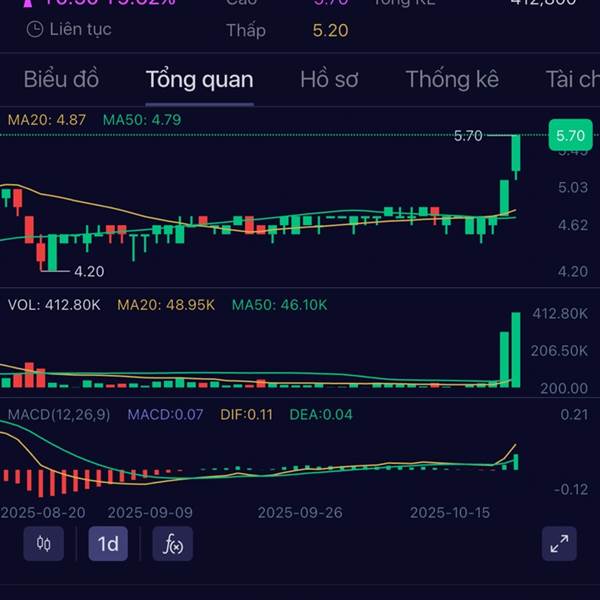Click the 2025-08-20 date label
The width and height of the screenshot is (600, 600).
pos(43,513)
